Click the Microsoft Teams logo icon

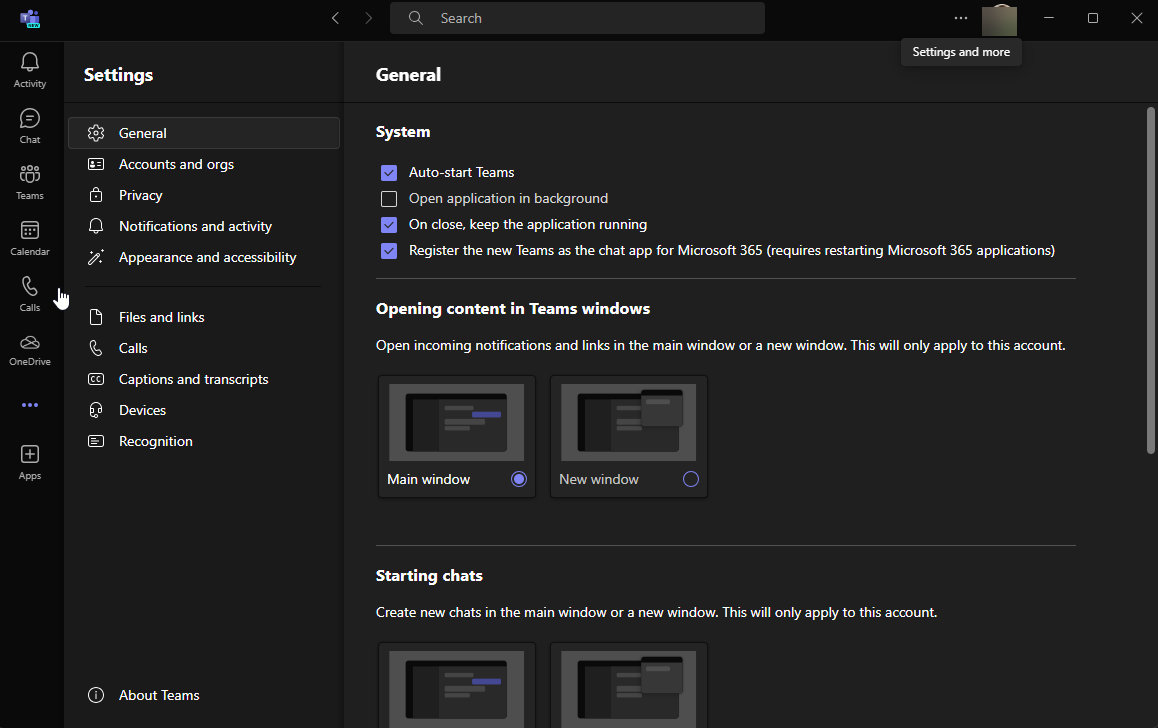(x=30, y=18)
